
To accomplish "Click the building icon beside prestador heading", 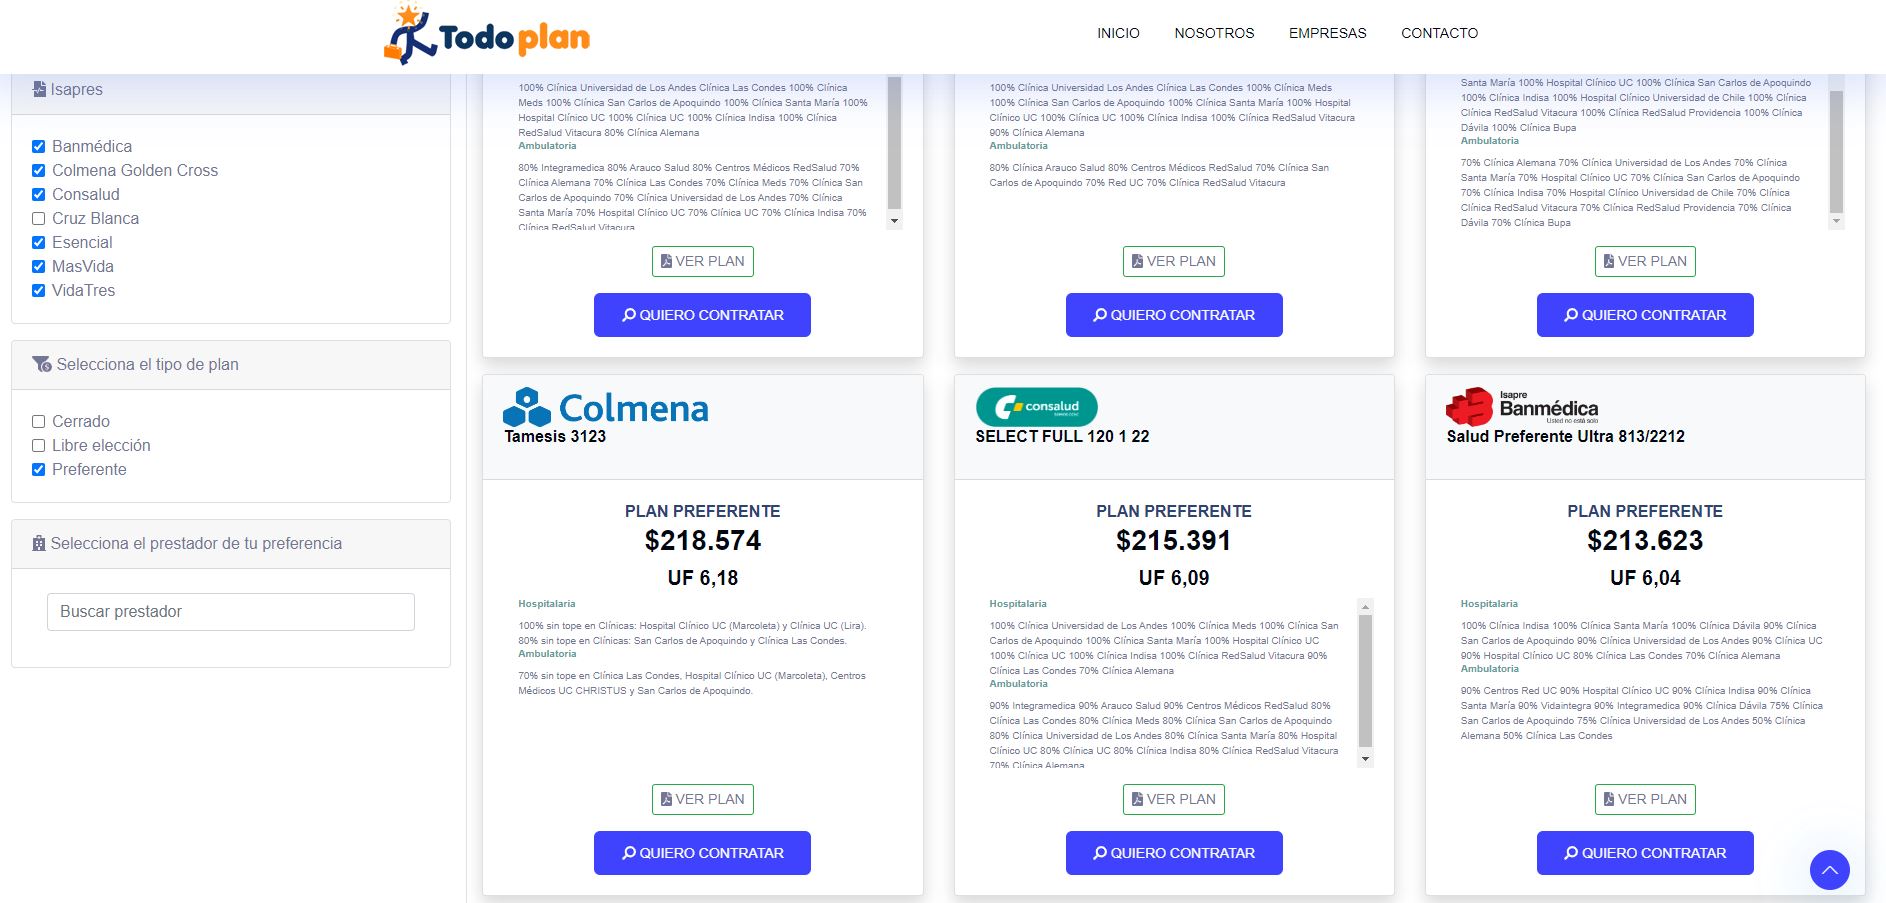I will 39,543.
